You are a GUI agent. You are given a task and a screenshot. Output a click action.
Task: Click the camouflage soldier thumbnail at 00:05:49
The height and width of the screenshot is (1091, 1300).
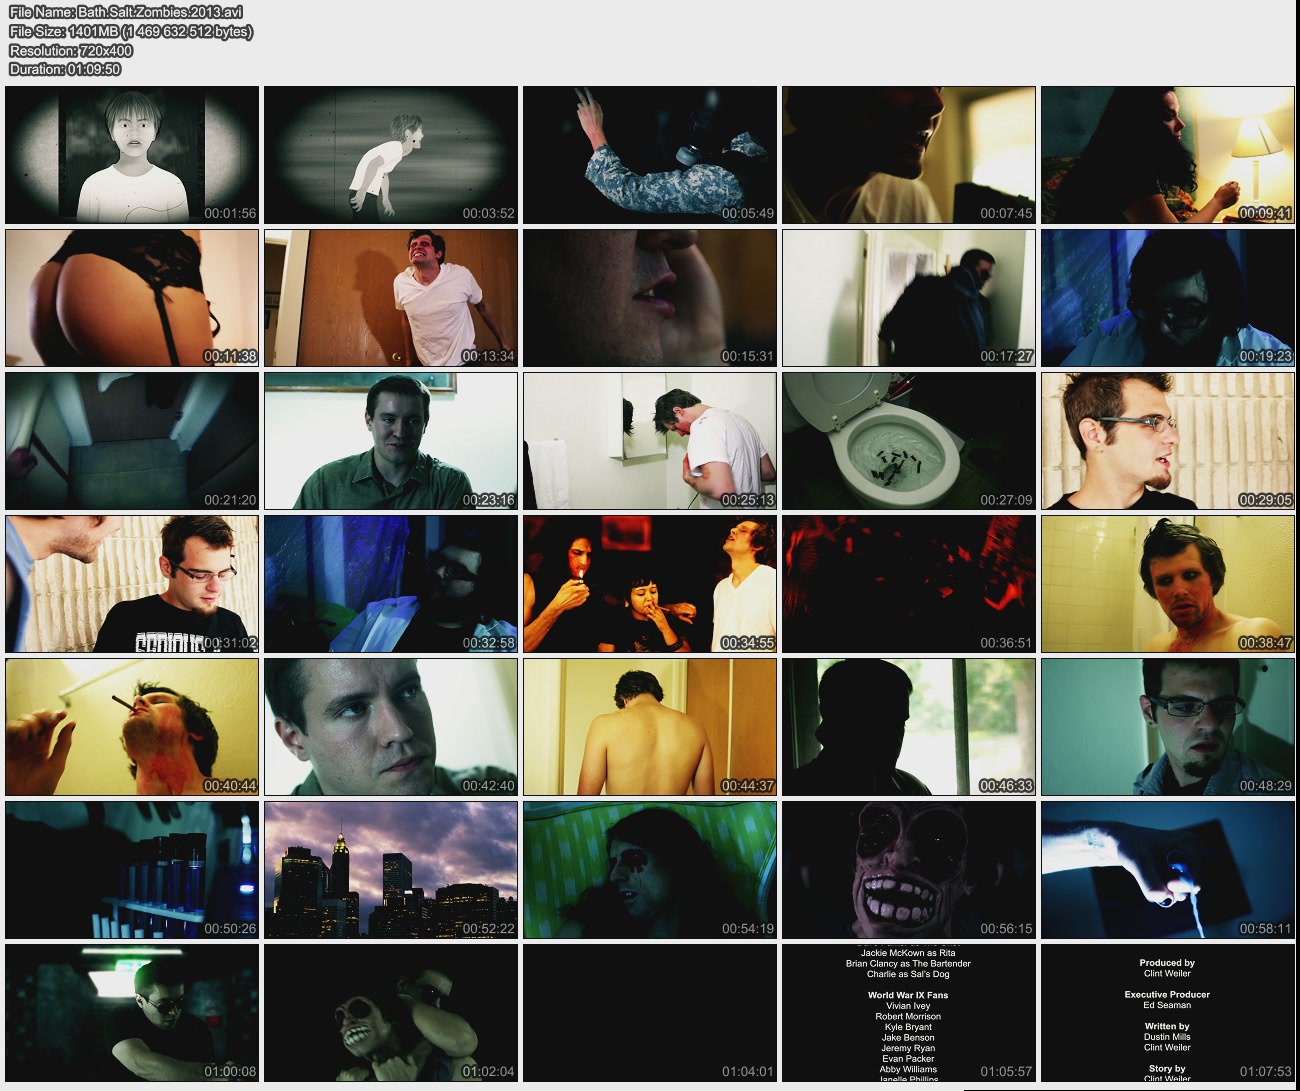tap(649, 154)
